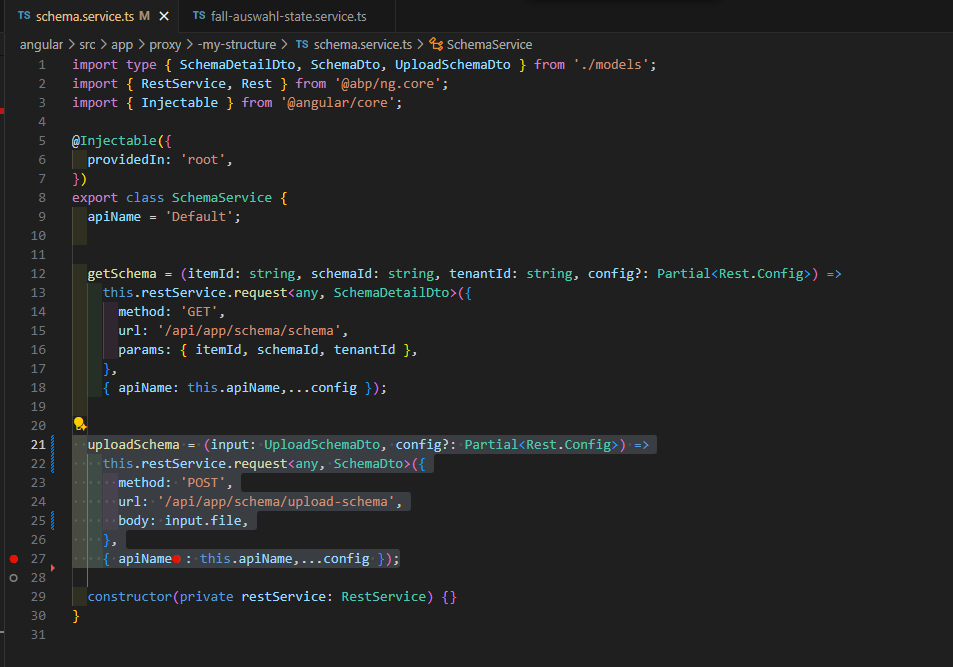Click the class symbol icon beside SchemaService breadcrumb
953x667 pixels.
435,45
